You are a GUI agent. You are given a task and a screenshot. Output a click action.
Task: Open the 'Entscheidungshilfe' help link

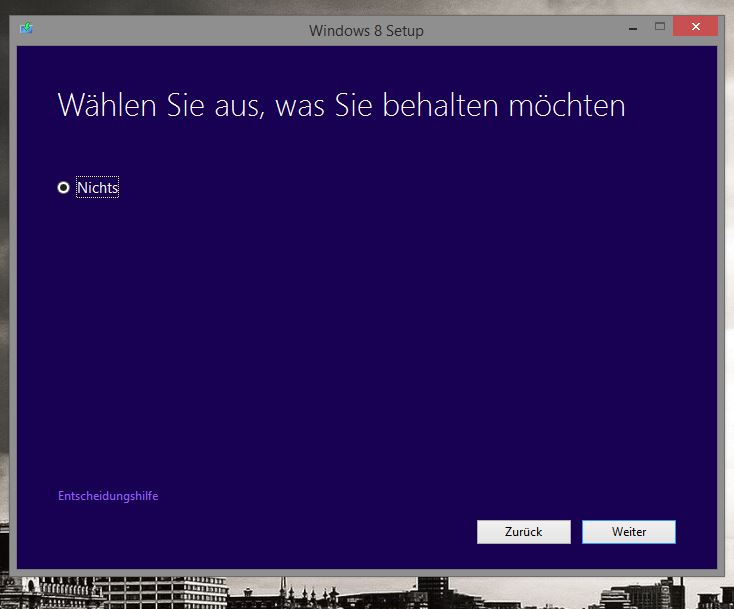[108, 496]
